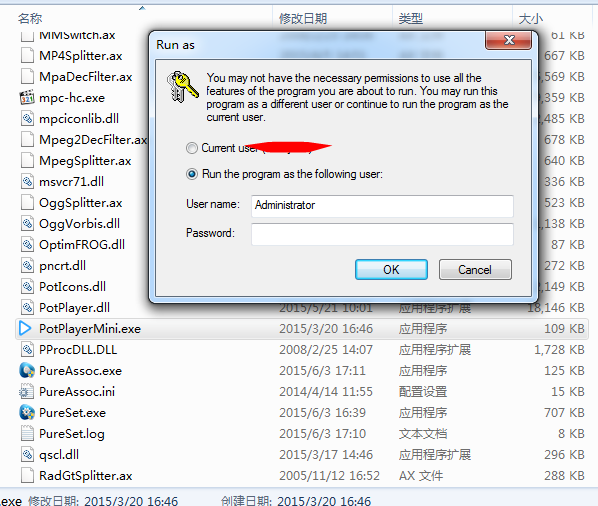
Task: Click into the Password field
Action: point(382,234)
